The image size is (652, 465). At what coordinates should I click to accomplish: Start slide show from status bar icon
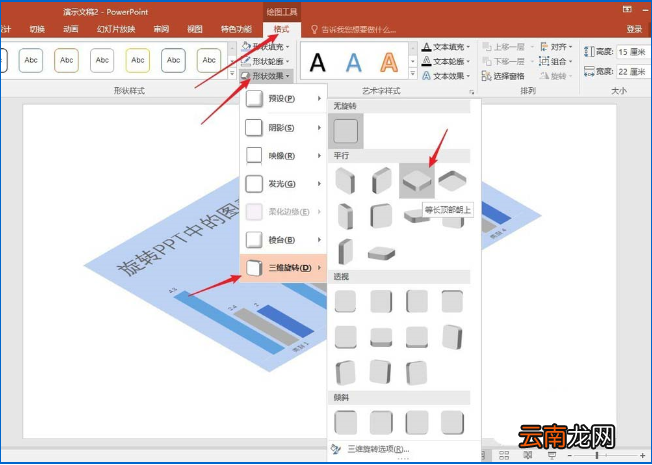click(552, 455)
